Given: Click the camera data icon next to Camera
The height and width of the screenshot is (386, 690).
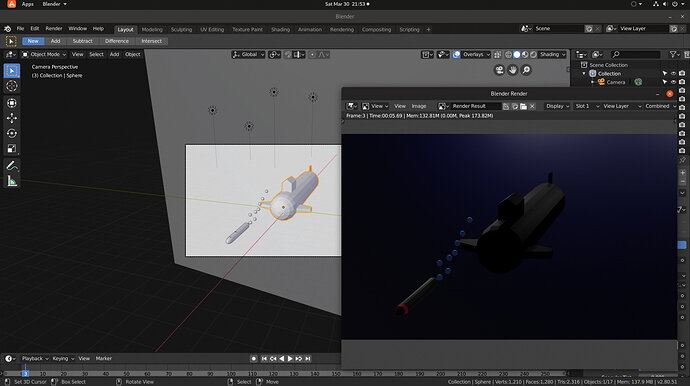Looking at the screenshot, I should point(638,82).
